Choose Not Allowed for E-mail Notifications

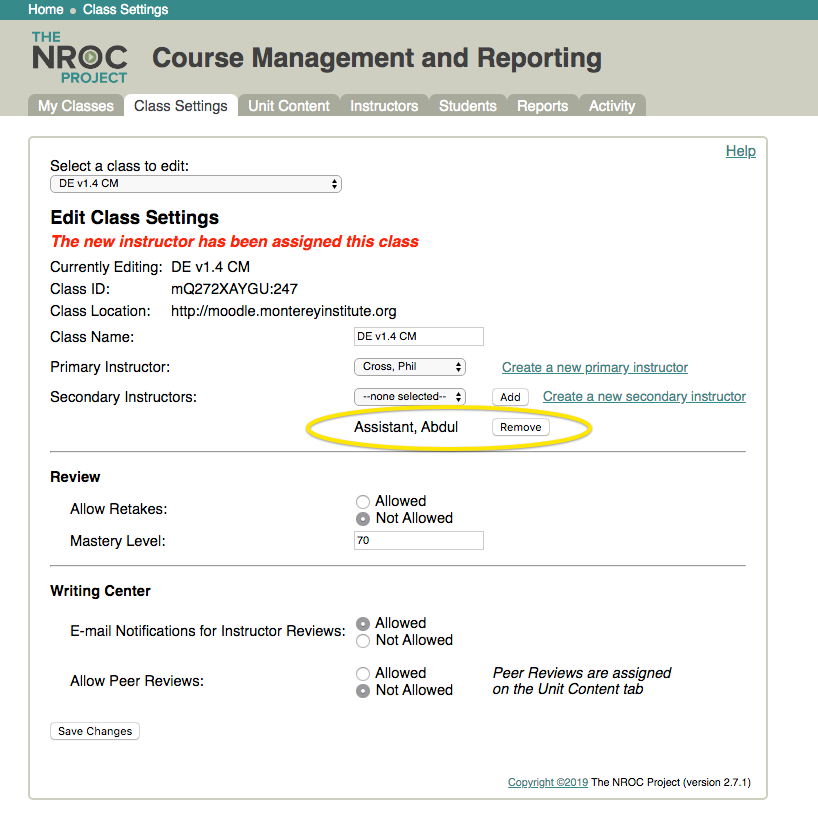point(363,641)
